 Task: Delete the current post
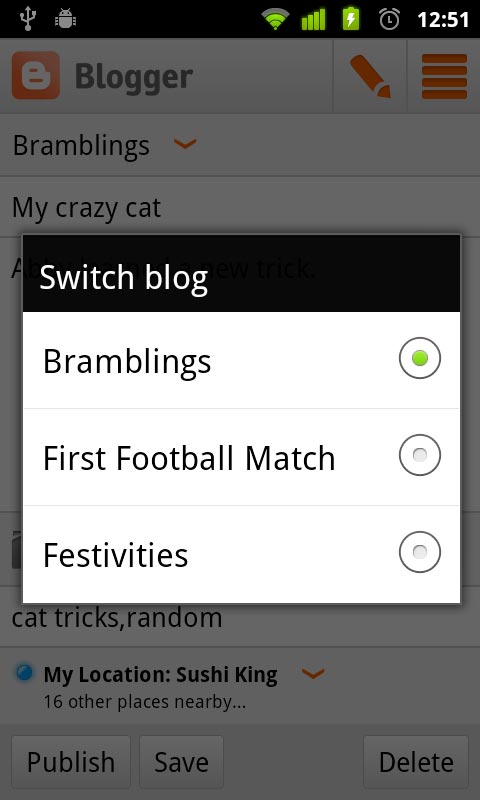tap(416, 762)
